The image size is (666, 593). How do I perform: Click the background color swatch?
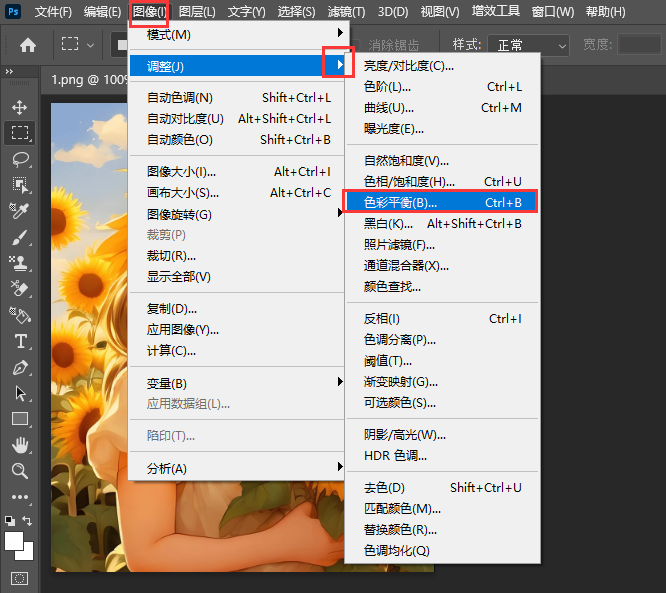pos(28,554)
